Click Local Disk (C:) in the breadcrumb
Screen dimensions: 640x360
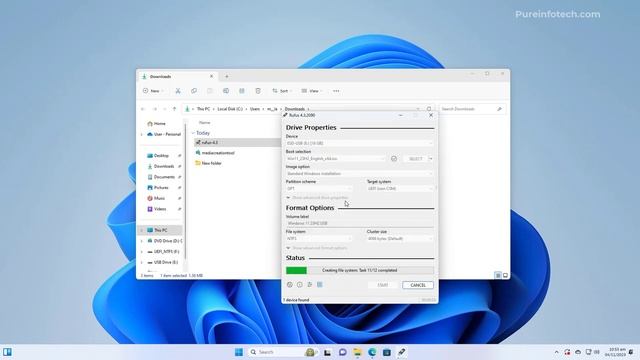[230, 109]
